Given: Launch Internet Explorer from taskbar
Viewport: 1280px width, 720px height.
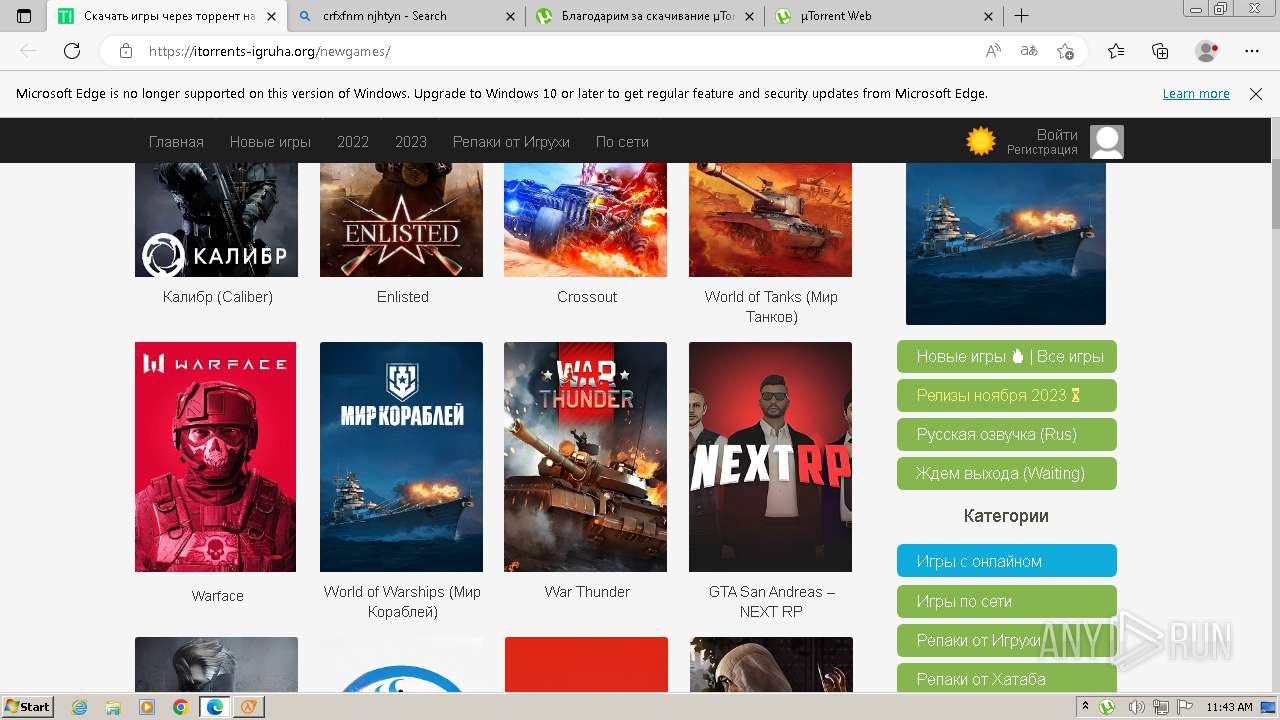Looking at the screenshot, I should tap(79, 707).
